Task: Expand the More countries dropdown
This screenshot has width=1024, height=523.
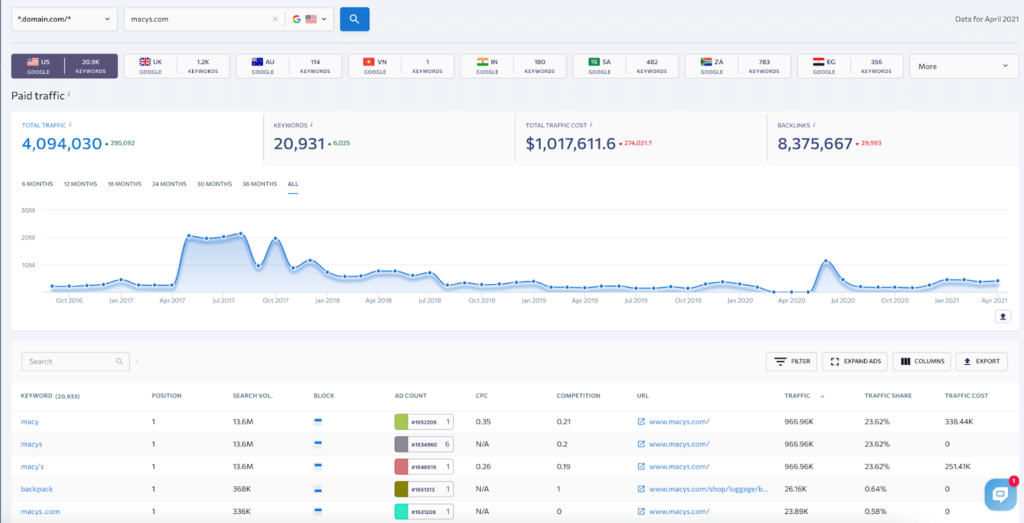Action: 963,66
